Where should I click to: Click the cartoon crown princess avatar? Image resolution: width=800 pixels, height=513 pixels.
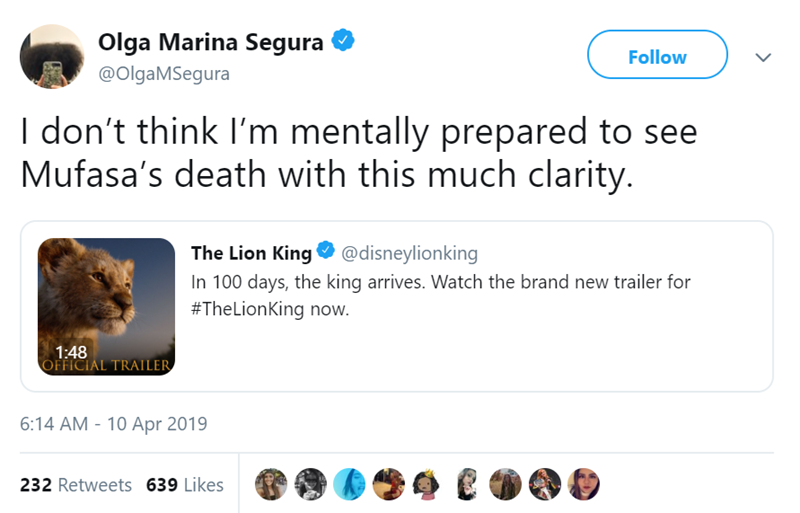click(427, 484)
